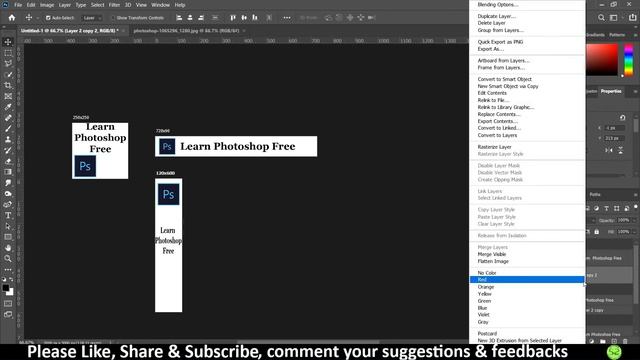
Task: Select the History Brush tool
Action: point(8,150)
